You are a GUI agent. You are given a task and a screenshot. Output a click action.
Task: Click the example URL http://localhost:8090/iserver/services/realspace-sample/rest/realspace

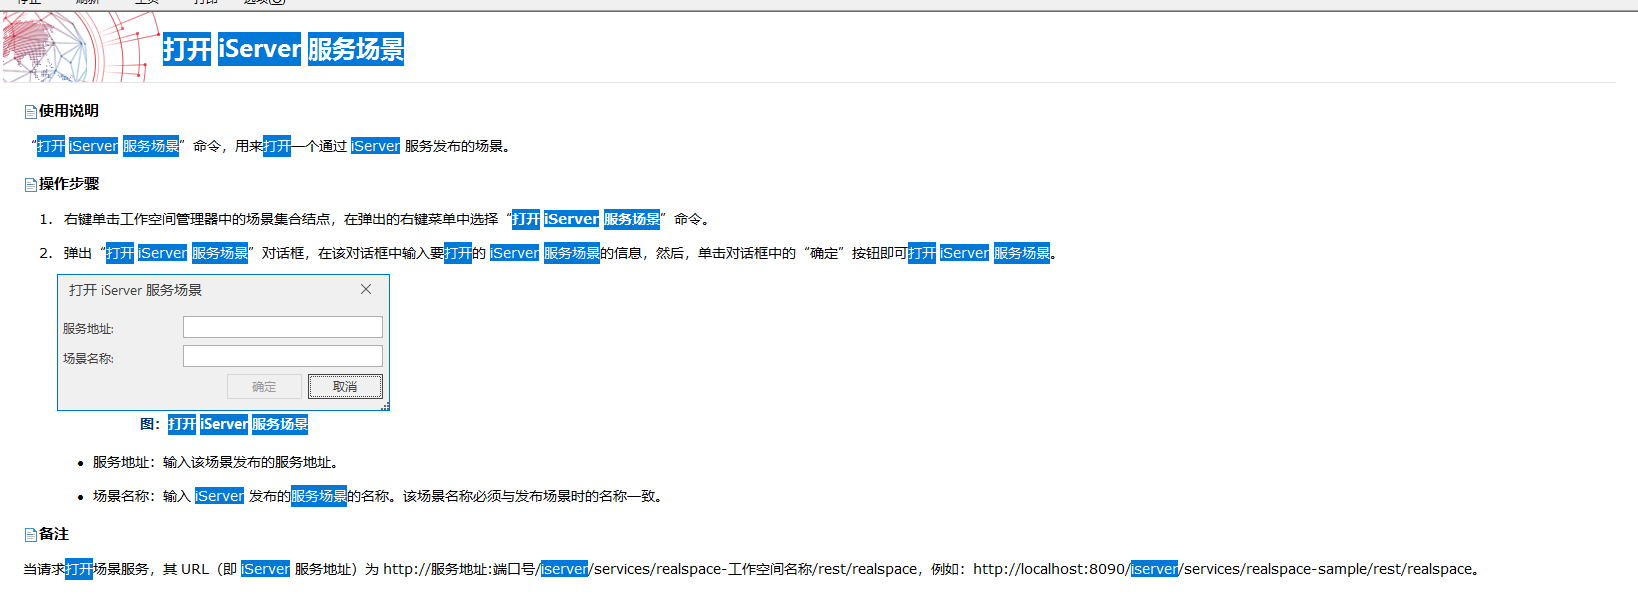coord(1223,569)
